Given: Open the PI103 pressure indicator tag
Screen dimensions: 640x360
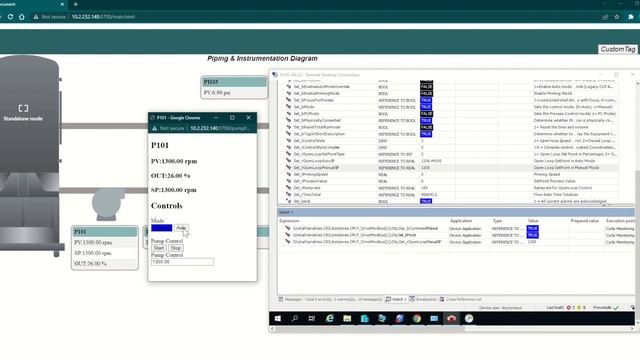Looking at the screenshot, I should click(234, 82).
